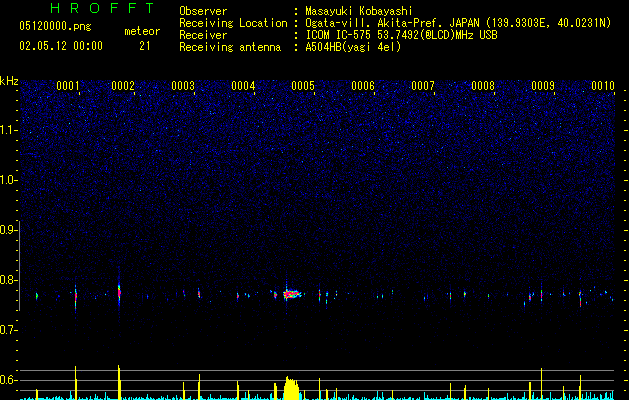Viewport: 629px width, 400px height.
Task: Click time marker 0001
Action: [x=67, y=86]
